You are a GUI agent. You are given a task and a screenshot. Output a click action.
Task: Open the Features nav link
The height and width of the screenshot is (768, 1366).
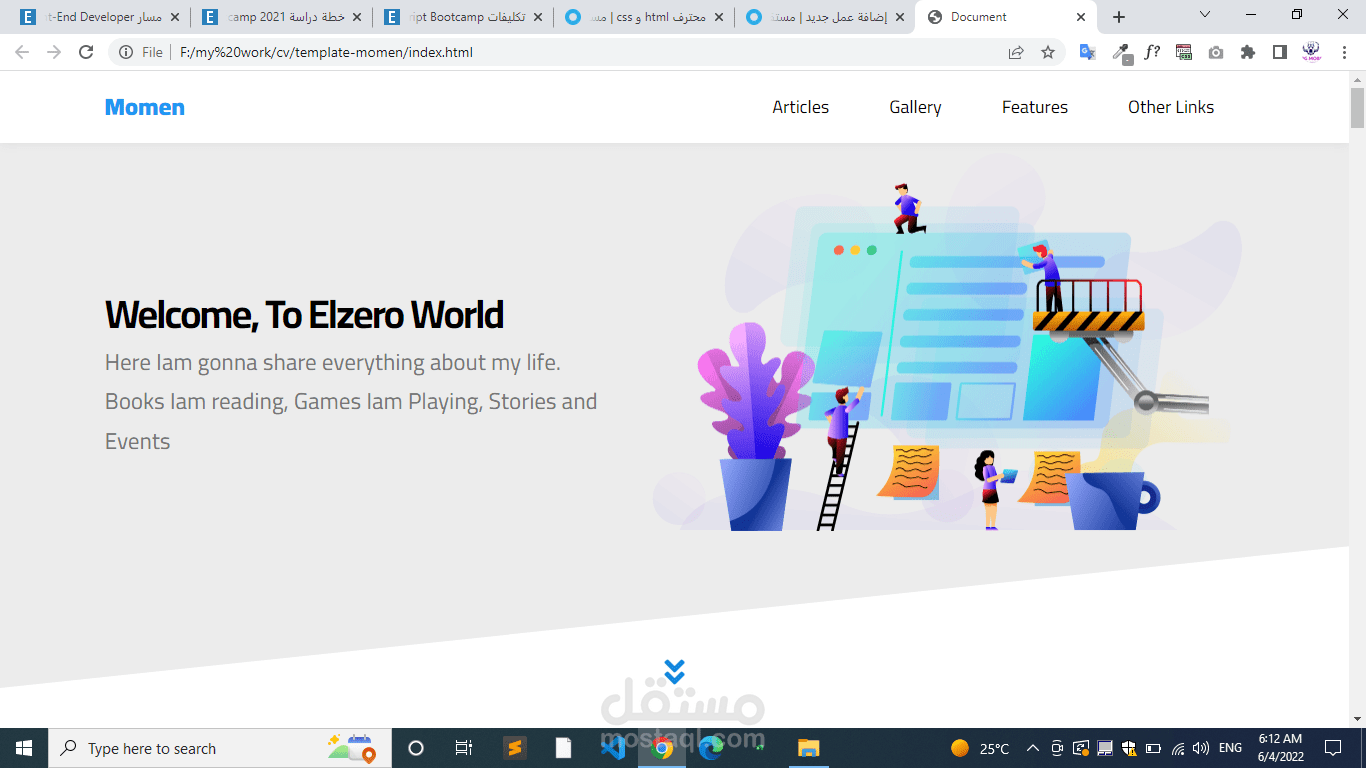(1034, 107)
